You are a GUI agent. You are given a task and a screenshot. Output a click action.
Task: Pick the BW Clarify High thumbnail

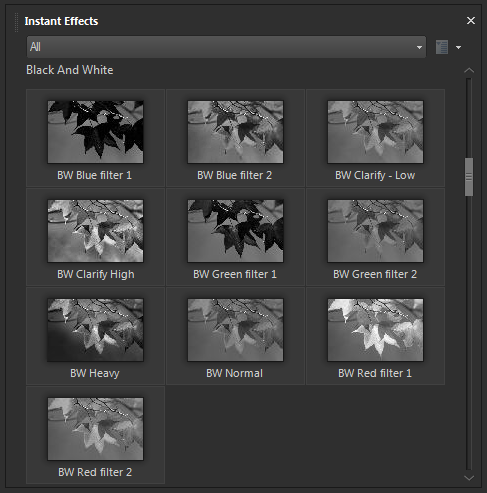95,231
